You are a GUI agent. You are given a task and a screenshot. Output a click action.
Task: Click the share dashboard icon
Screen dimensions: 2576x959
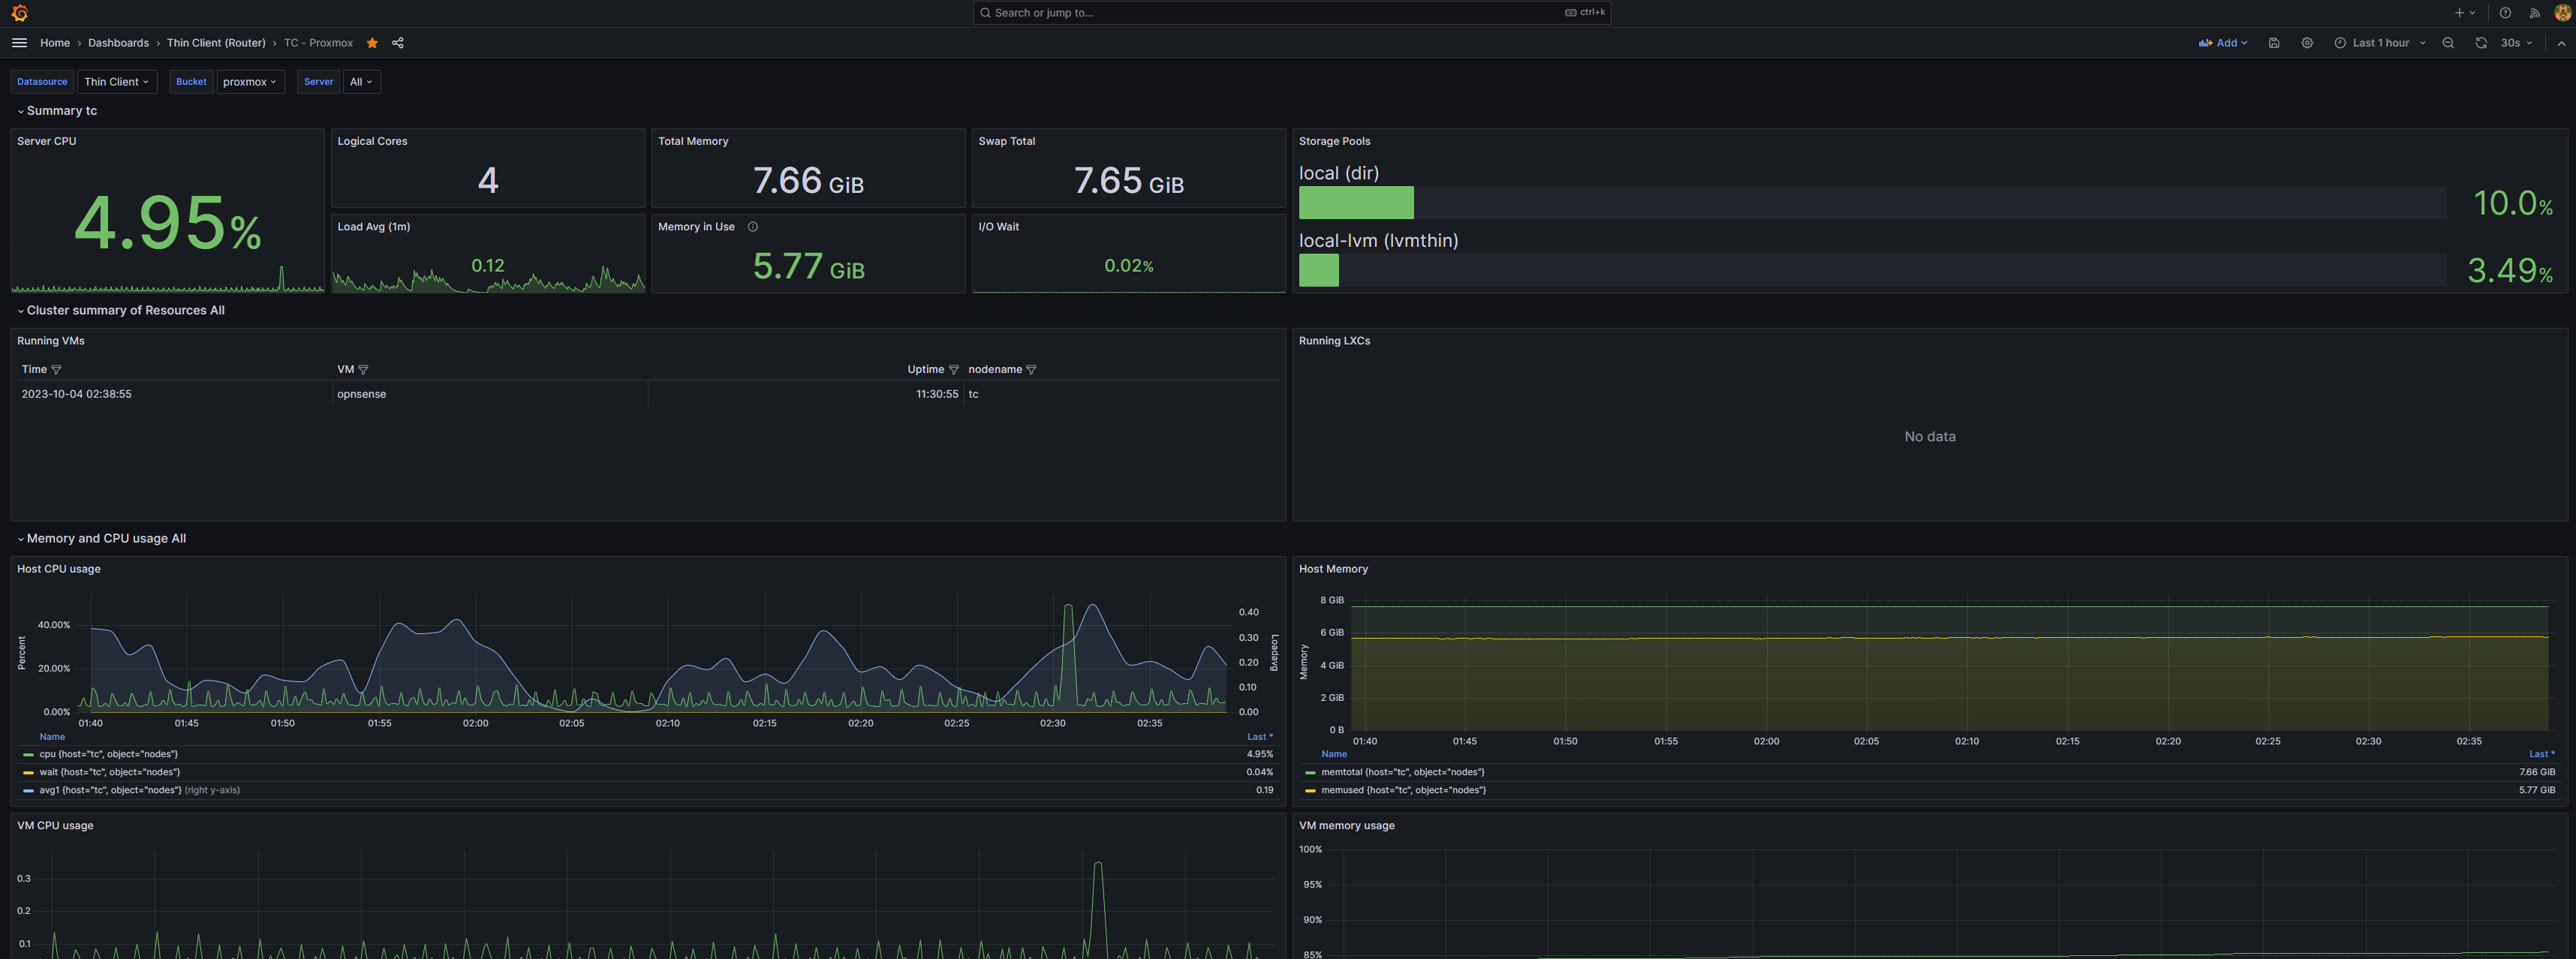pos(398,43)
